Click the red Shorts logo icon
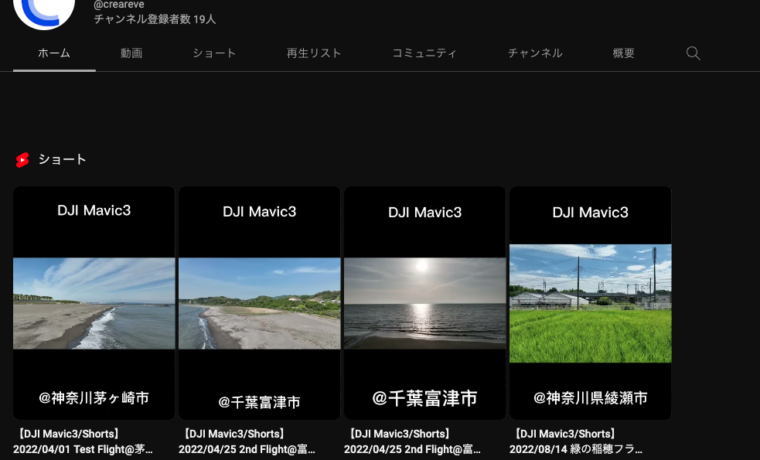Viewport: 760px width, 460px height. point(22,159)
